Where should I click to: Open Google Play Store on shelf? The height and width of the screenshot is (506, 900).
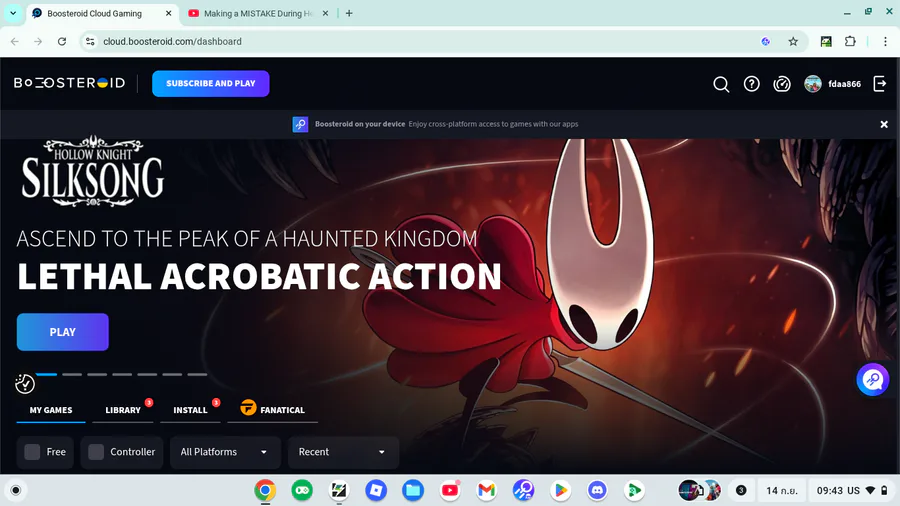560,491
